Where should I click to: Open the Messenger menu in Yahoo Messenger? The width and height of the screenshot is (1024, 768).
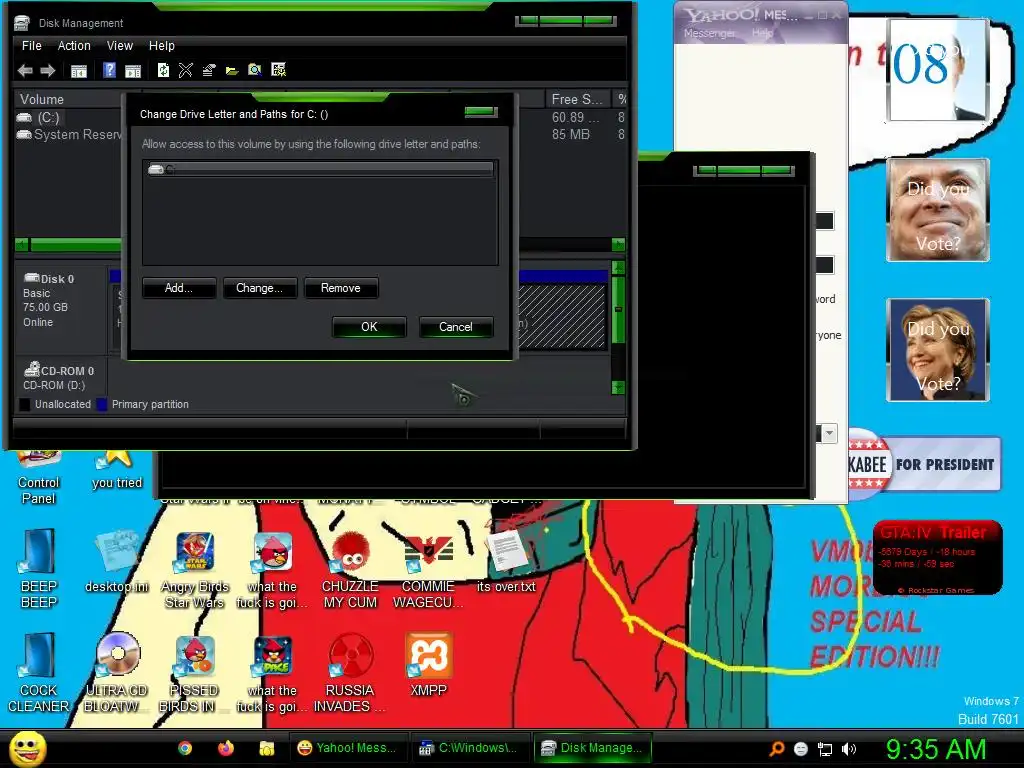(x=710, y=33)
